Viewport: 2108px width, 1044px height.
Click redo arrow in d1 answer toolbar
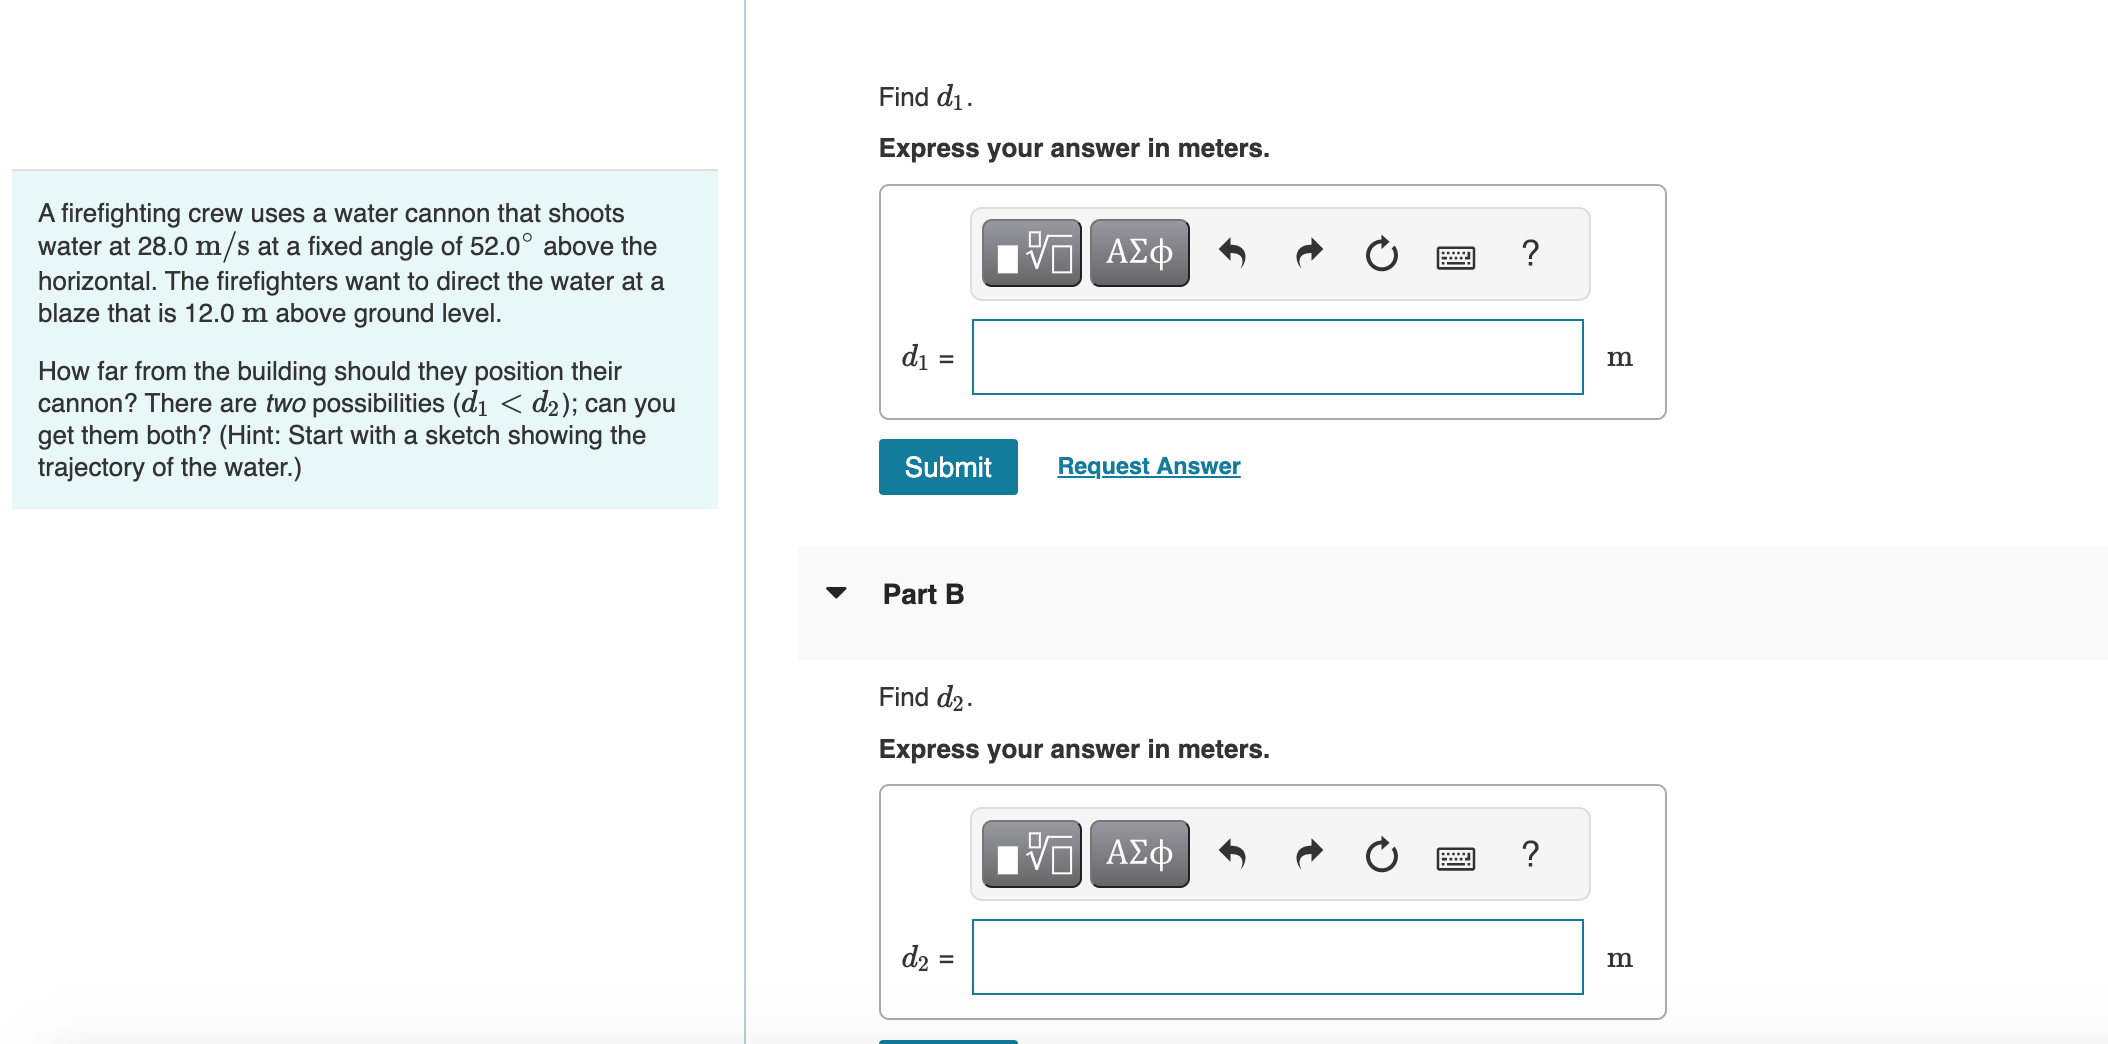pyautogui.click(x=1308, y=254)
